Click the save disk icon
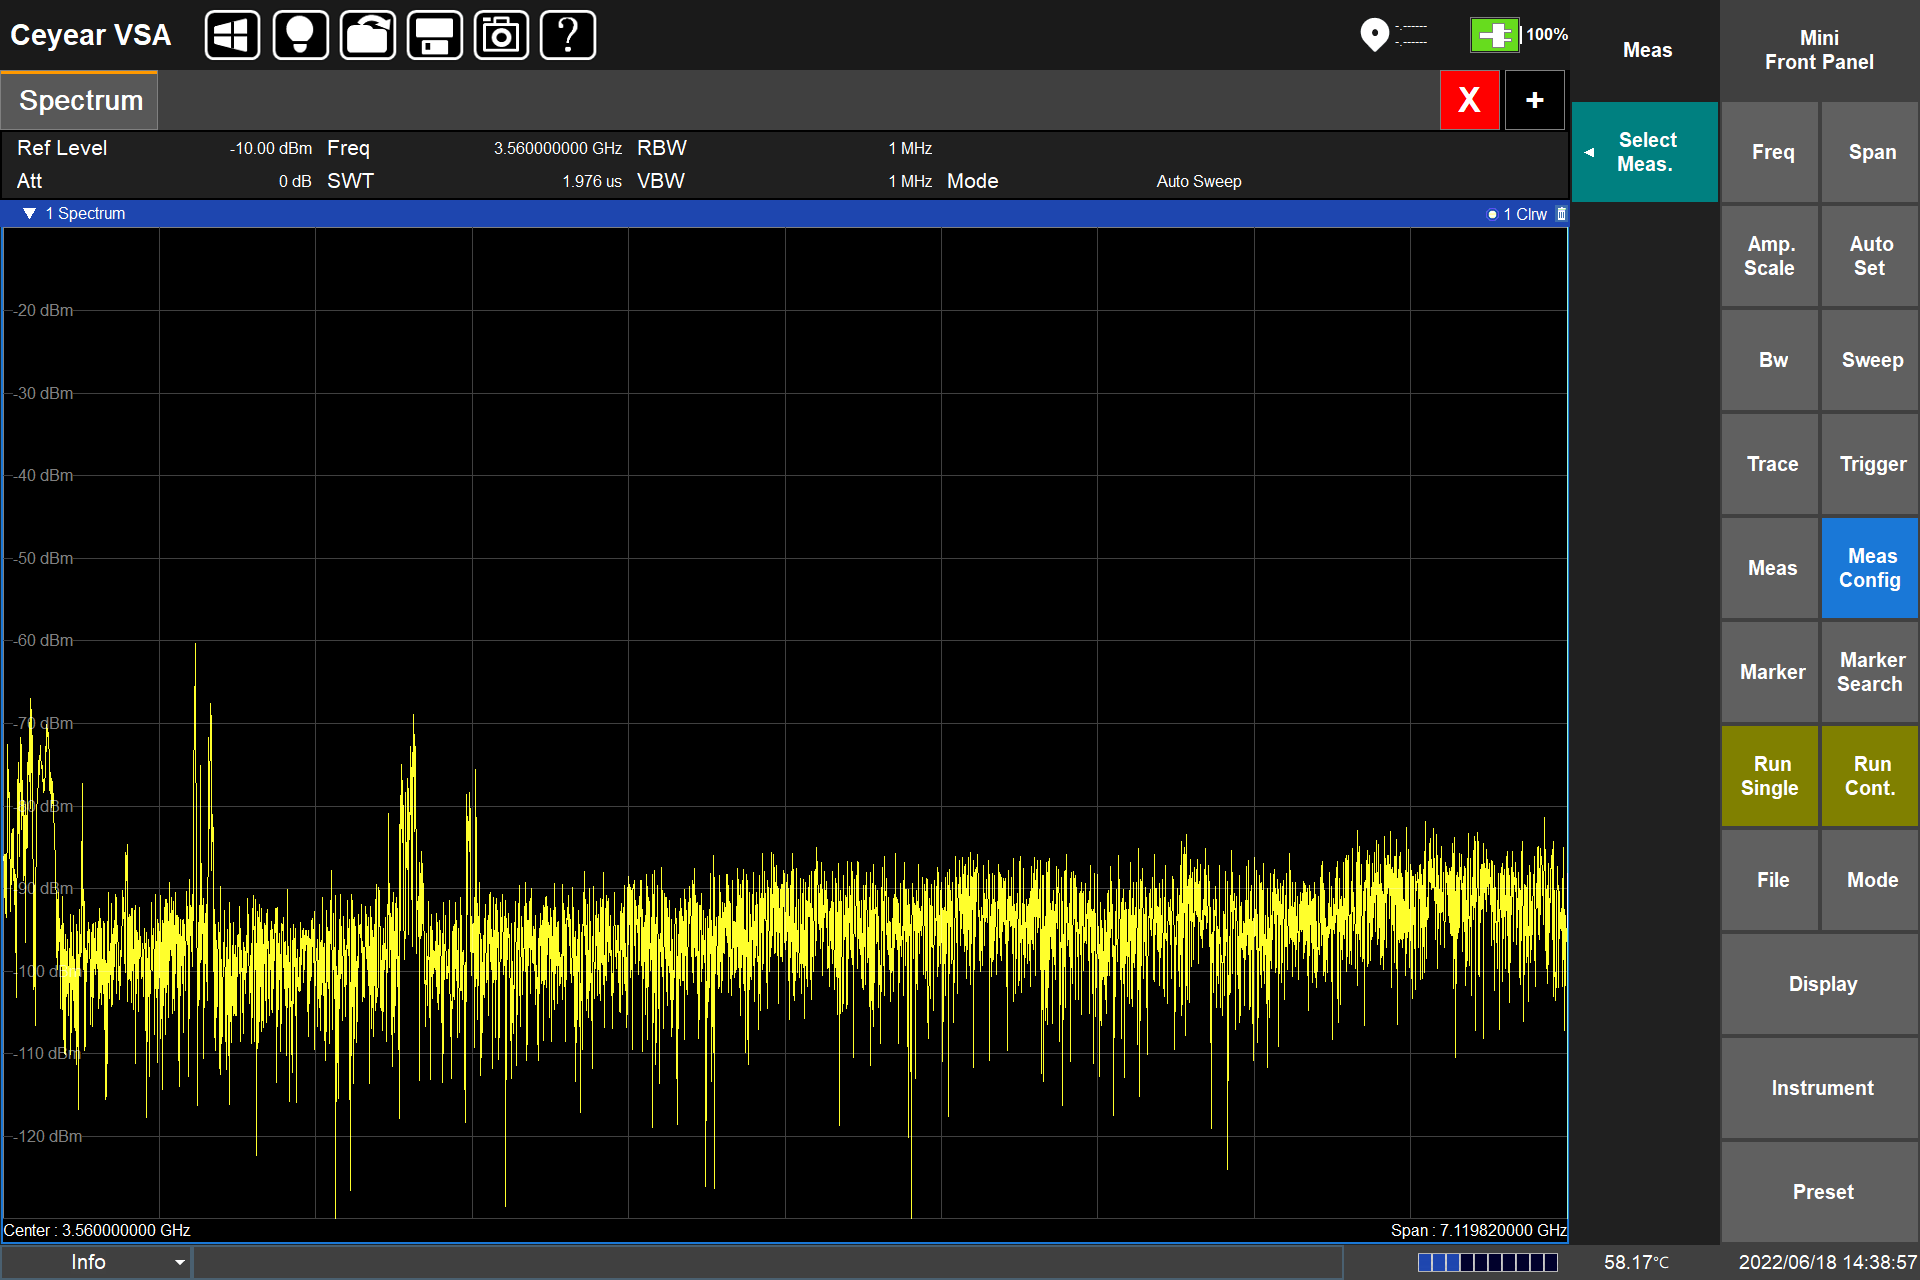Image resolution: width=1920 pixels, height=1280 pixels. (x=434, y=36)
